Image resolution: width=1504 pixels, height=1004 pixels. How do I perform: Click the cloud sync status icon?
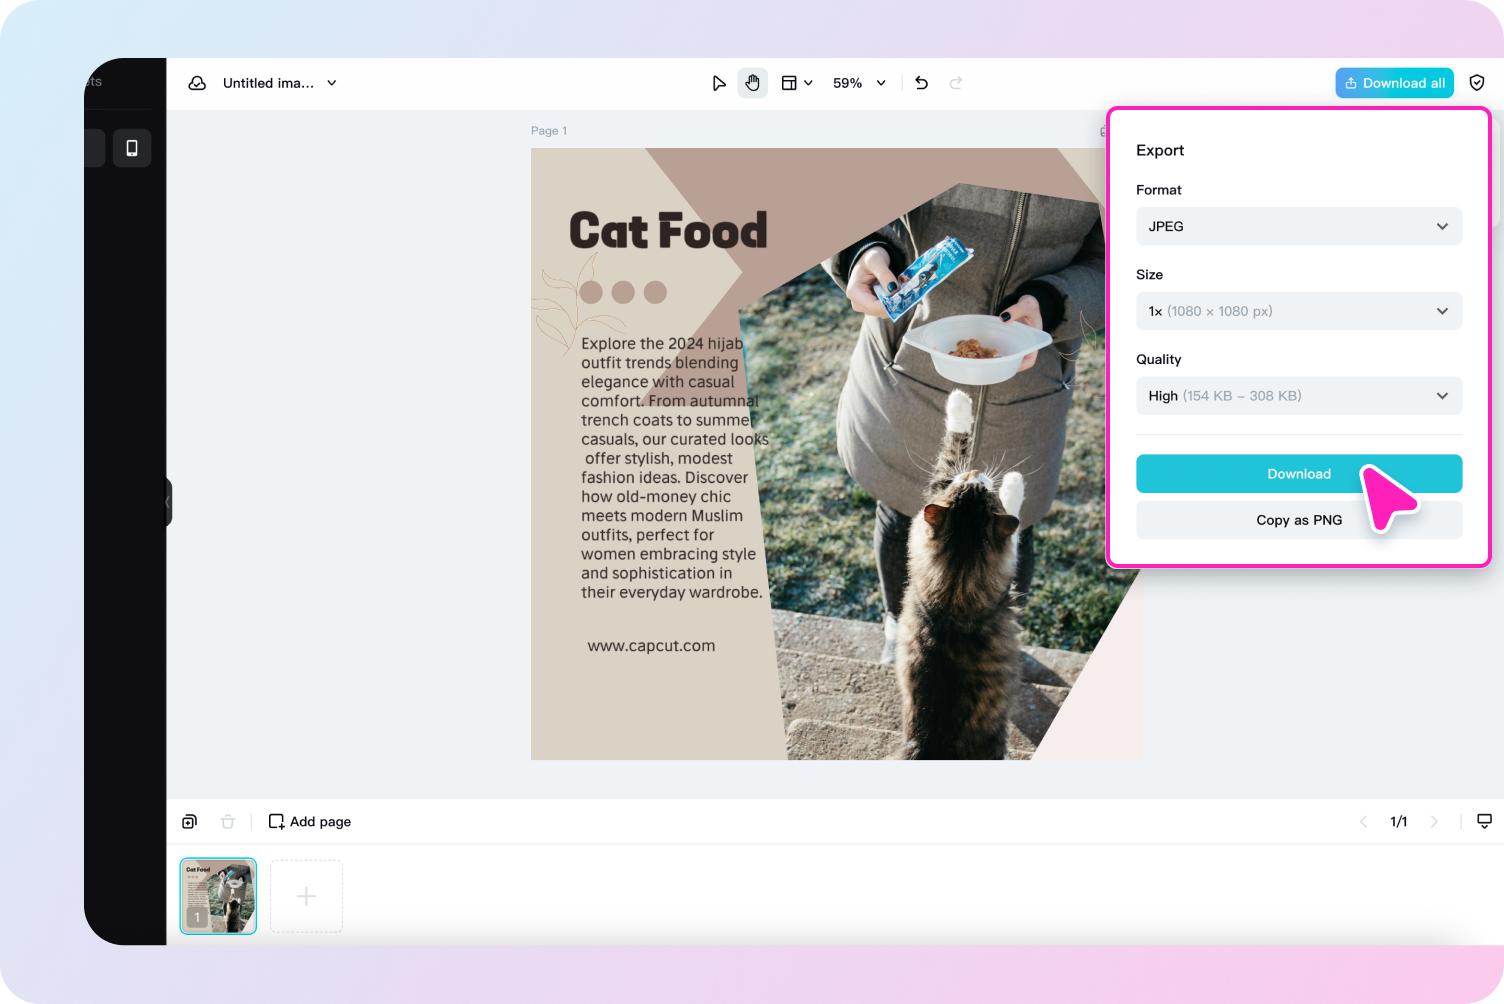[x=197, y=83]
